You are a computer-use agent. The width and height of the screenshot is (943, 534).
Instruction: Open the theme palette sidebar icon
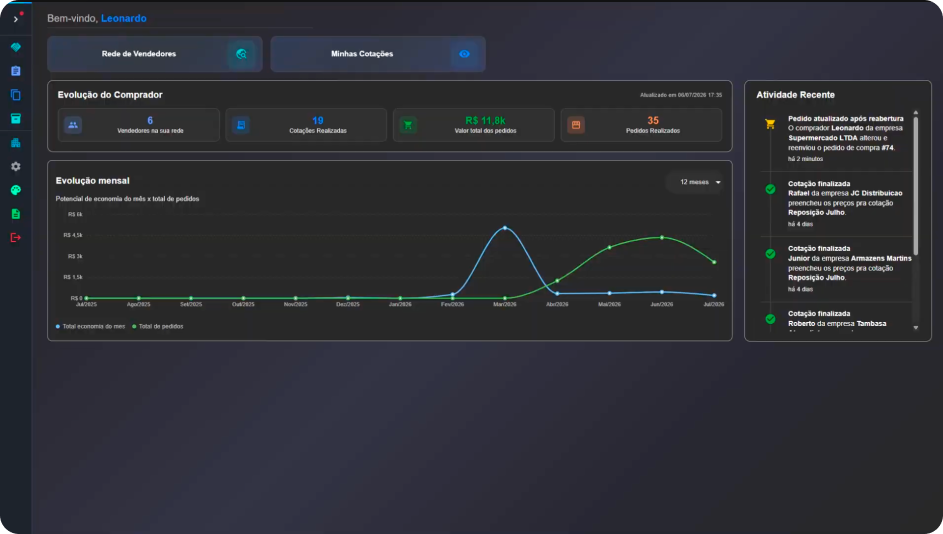(x=16, y=190)
